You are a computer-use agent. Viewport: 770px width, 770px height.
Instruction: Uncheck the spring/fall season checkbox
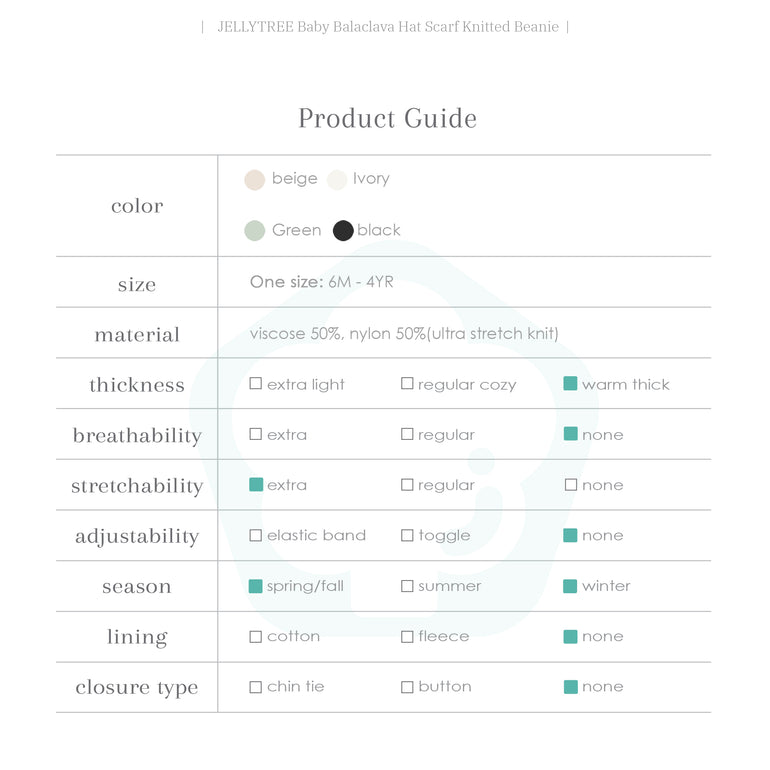(256, 586)
